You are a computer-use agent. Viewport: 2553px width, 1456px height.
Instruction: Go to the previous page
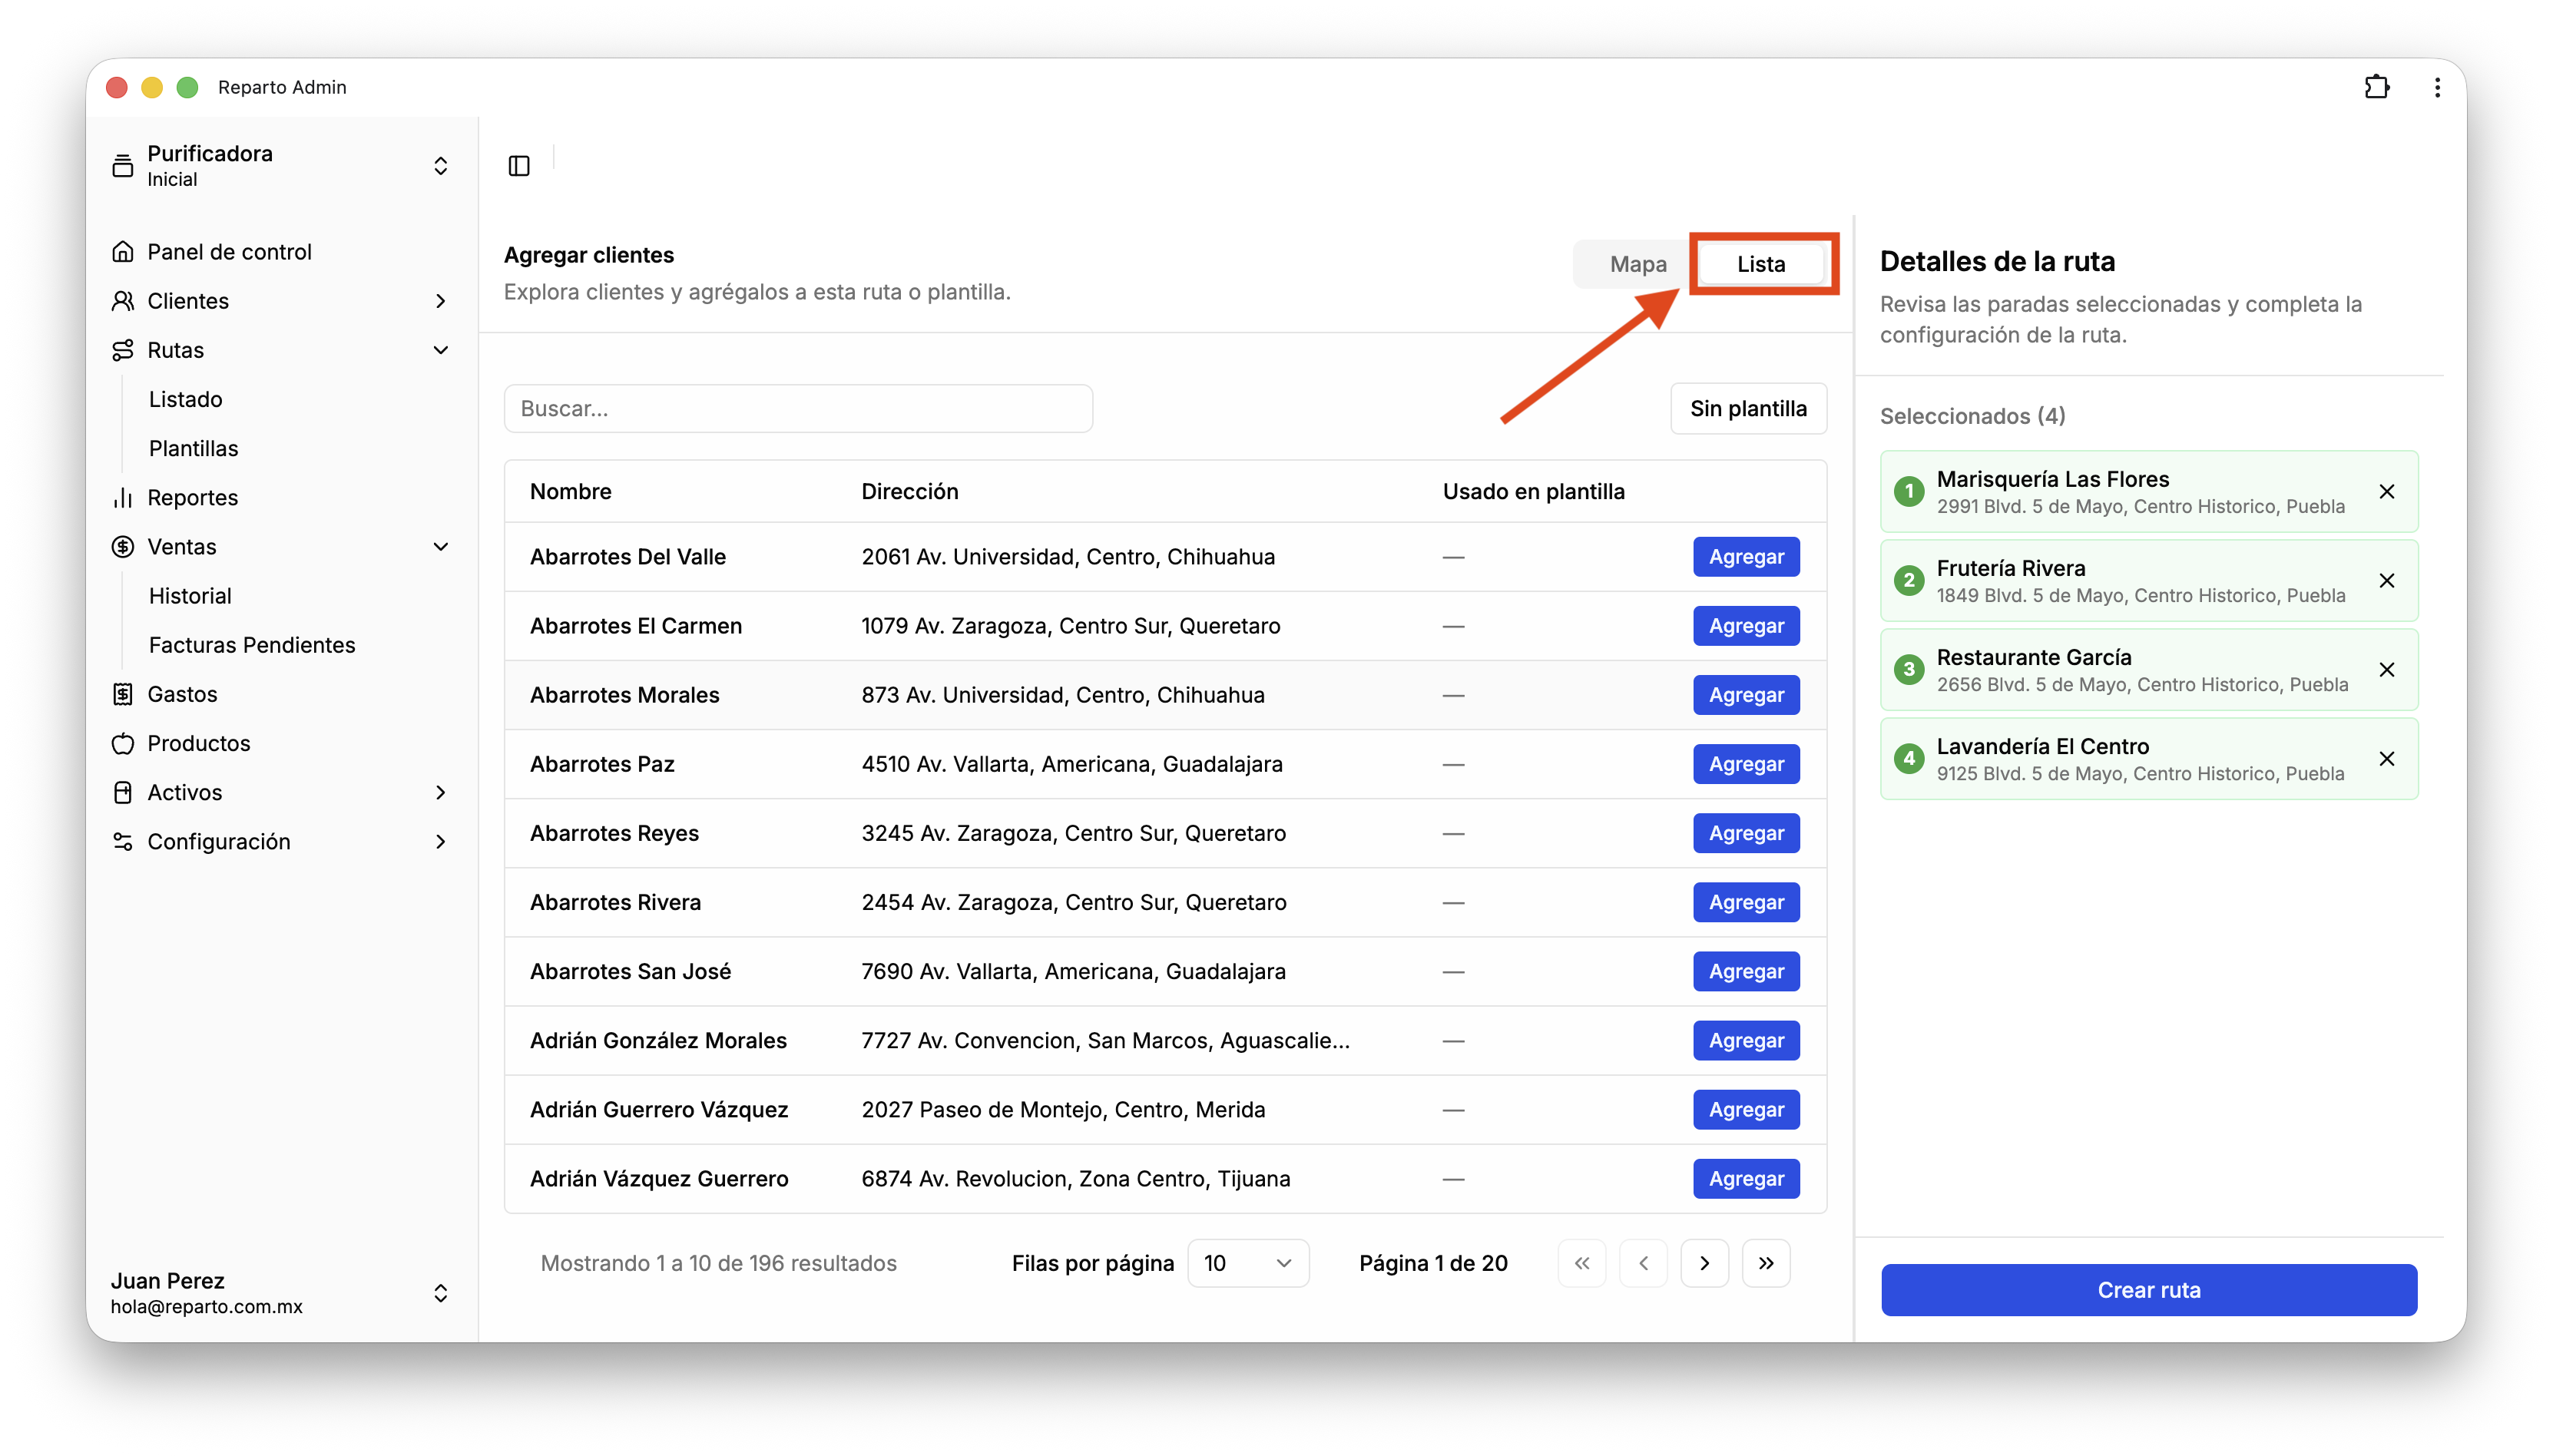tap(1643, 1263)
